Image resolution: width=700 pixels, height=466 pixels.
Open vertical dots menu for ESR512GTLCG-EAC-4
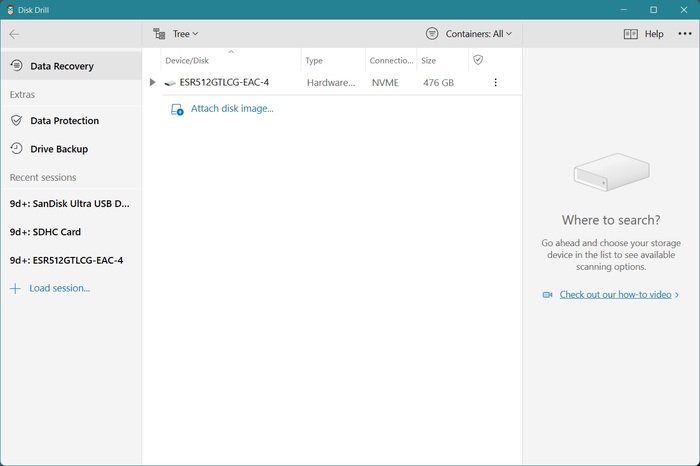495,82
